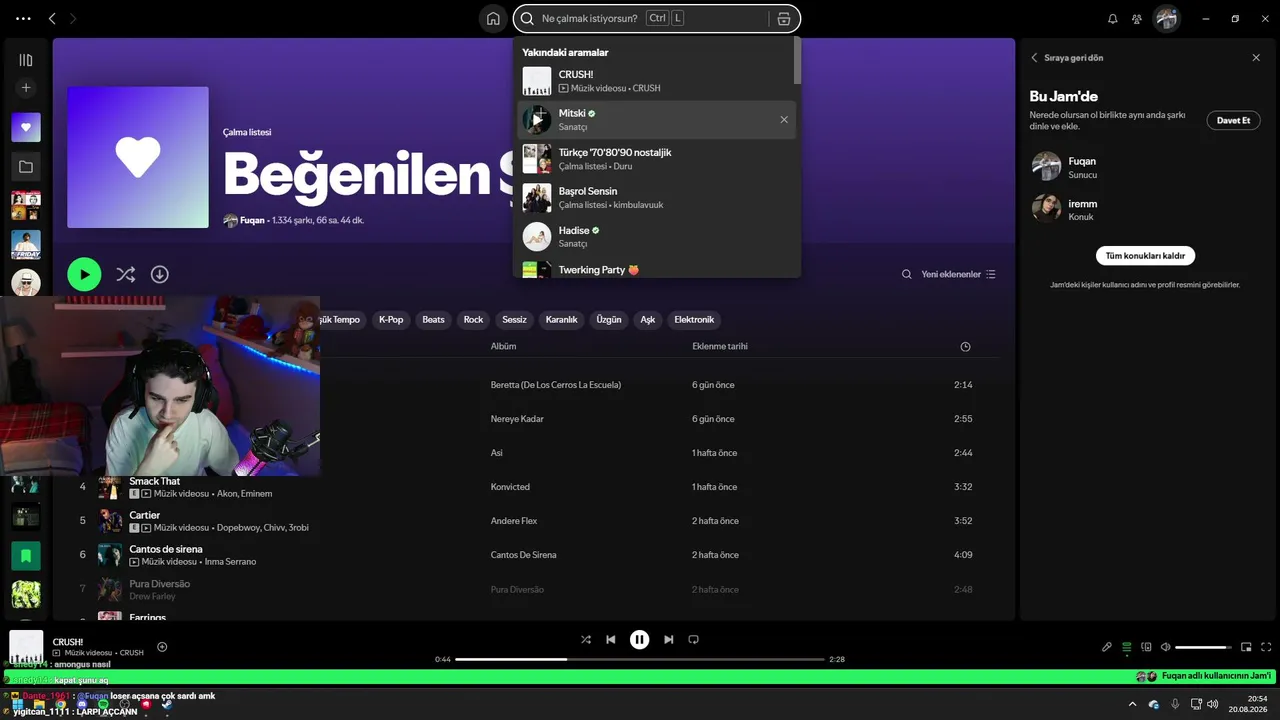Screen dimensions: 1280x720
Task: Seek along the song progress bar
Action: 640,660
